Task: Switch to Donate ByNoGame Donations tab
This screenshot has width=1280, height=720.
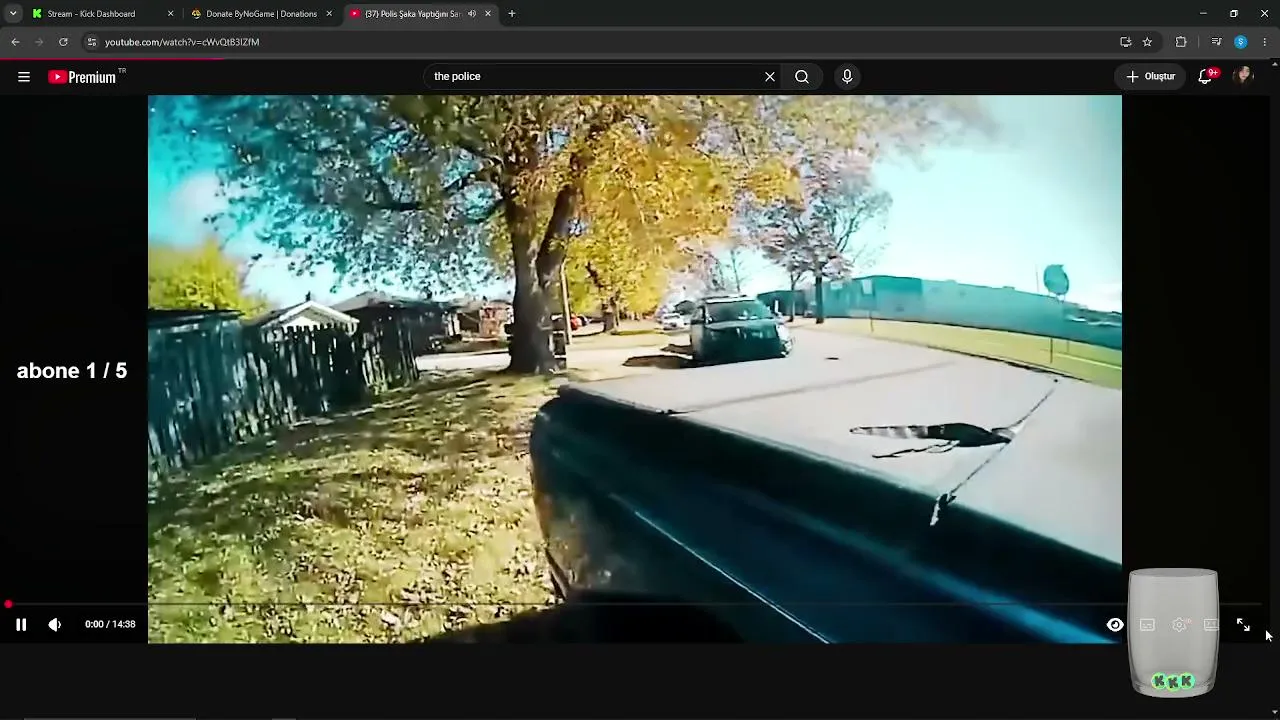Action: (x=261, y=14)
